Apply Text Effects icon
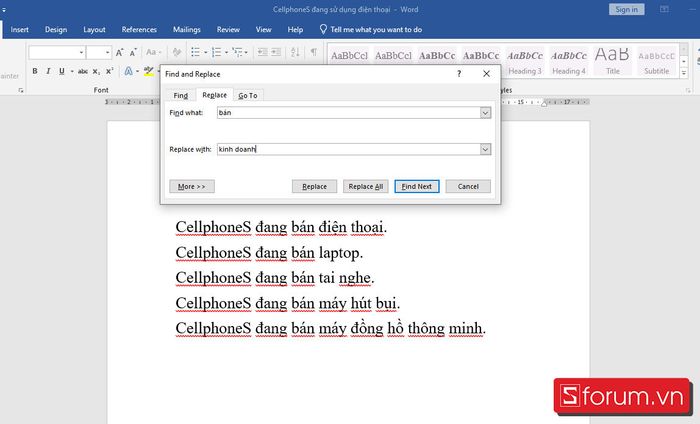Image resolution: width=700 pixels, height=424 pixels. point(129,71)
